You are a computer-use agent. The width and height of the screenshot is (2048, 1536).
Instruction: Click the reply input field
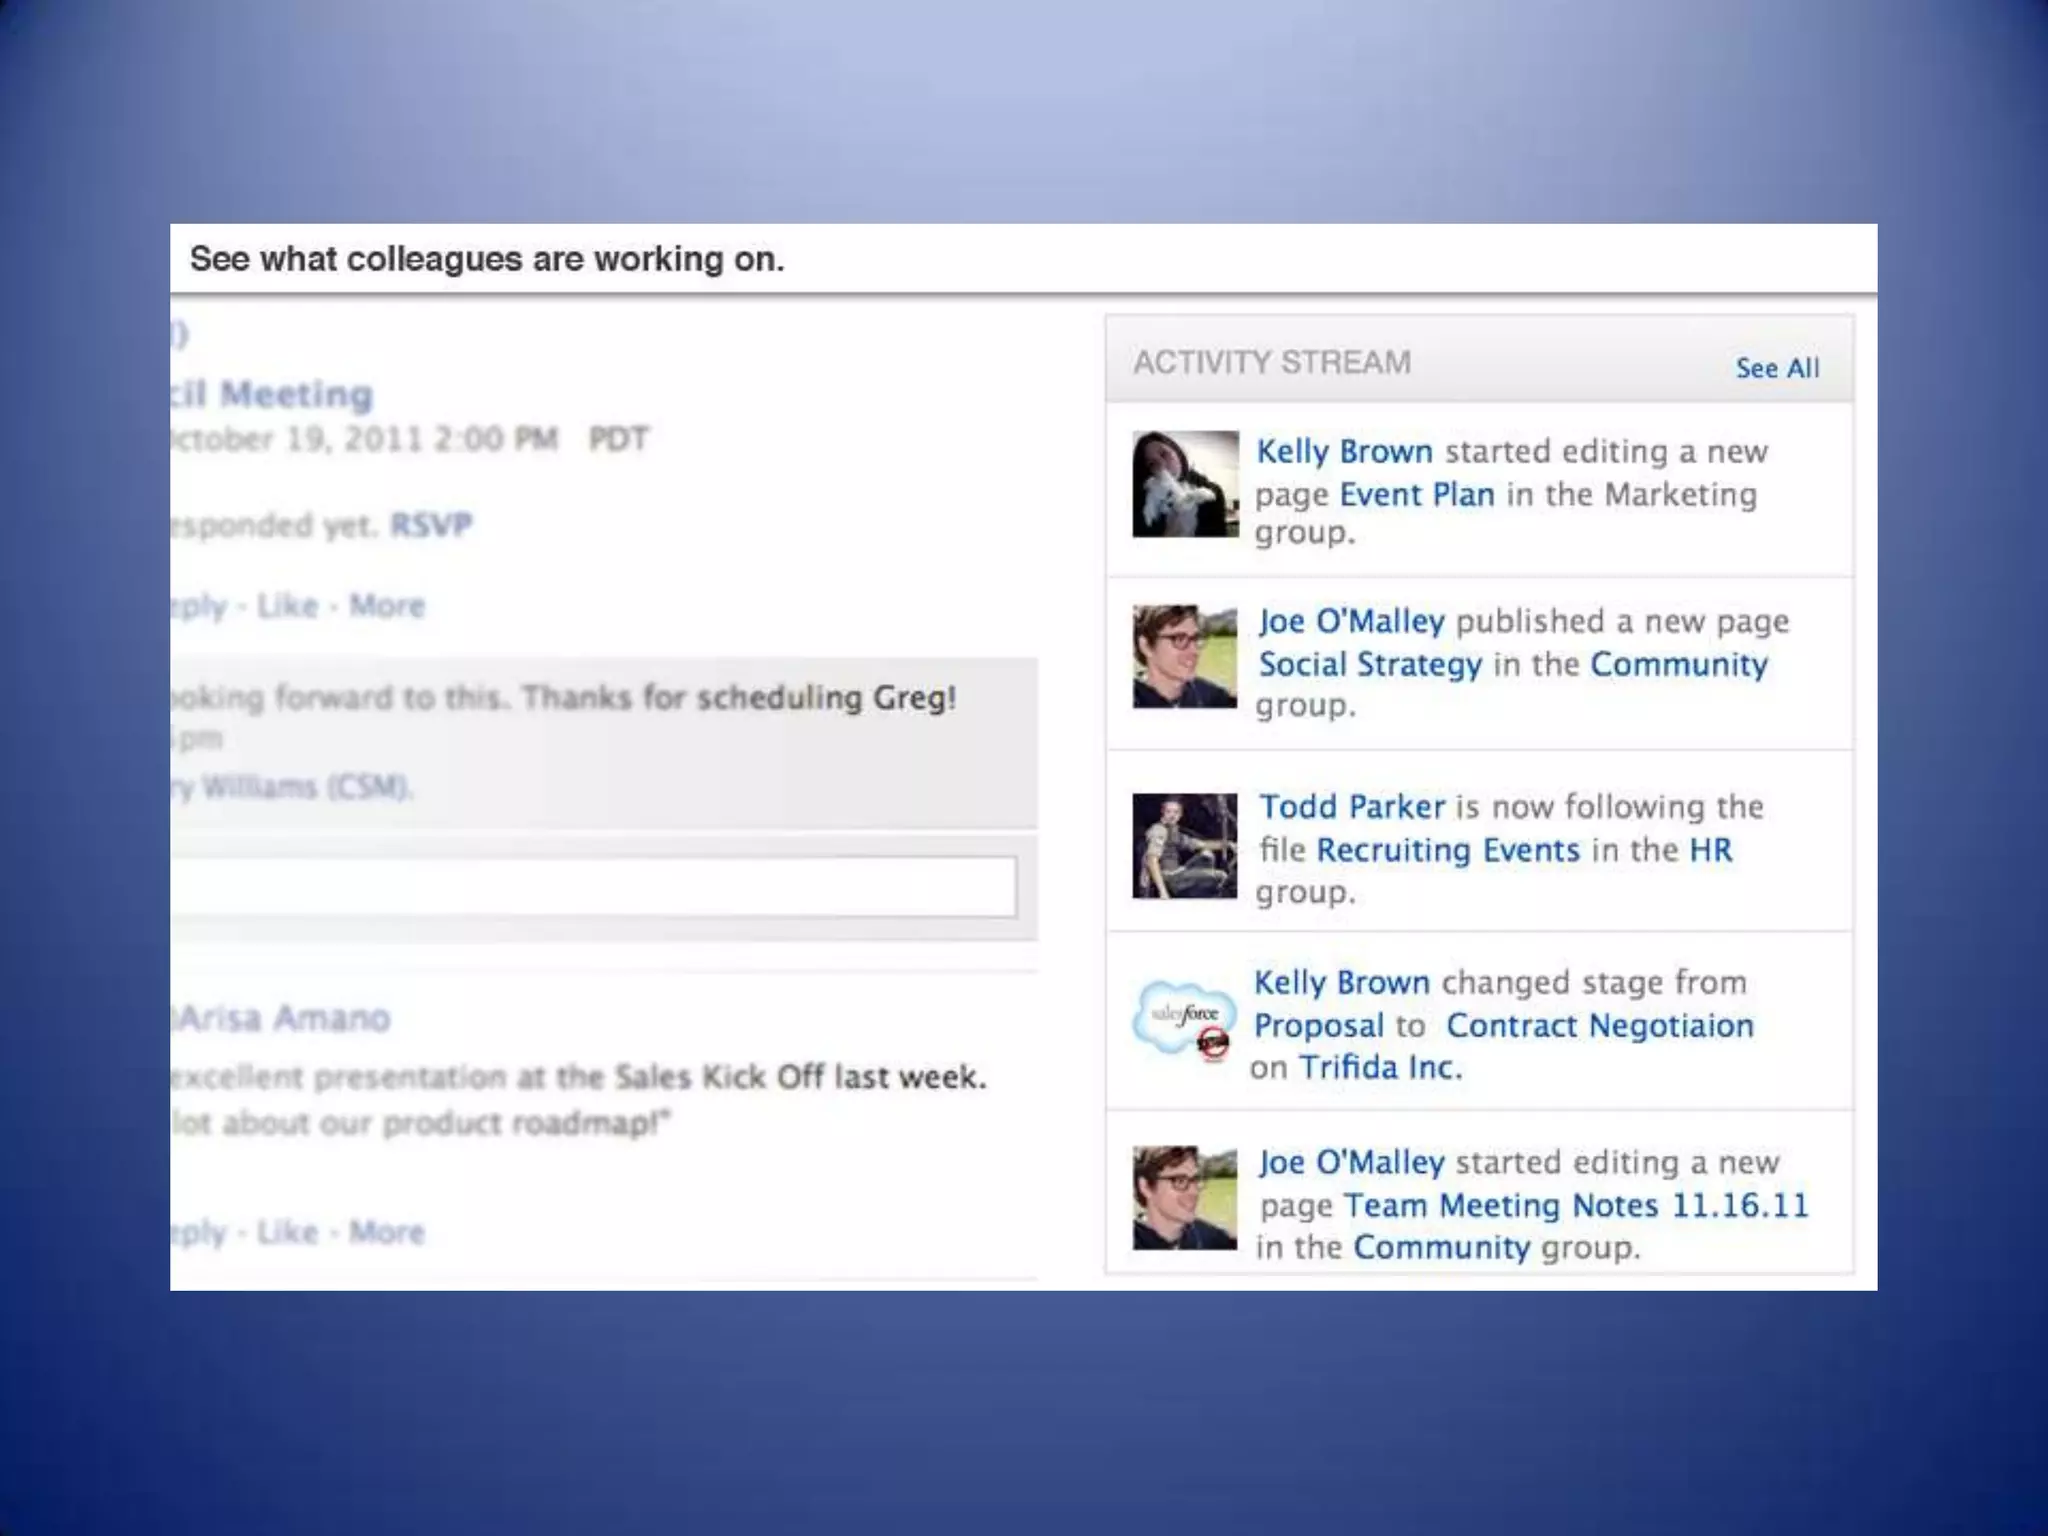click(x=595, y=886)
